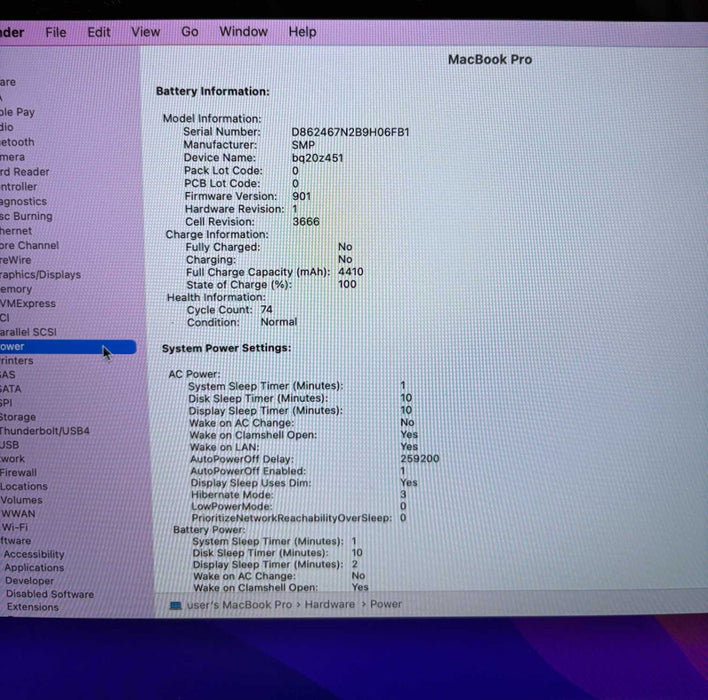Click Condition value Normal
Image resolution: width=708 pixels, height=700 pixels.
click(x=279, y=322)
